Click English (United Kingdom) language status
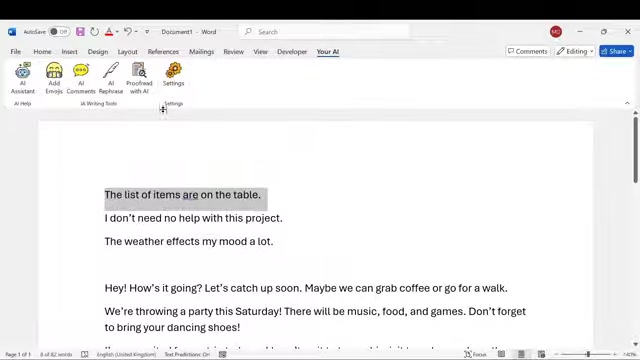This screenshot has width=640, height=360. pyautogui.click(x=126, y=354)
